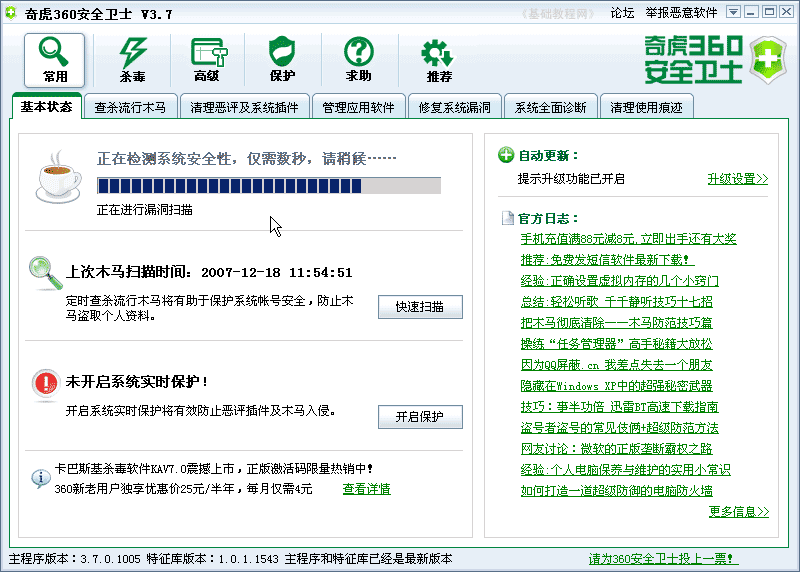Click the 特征库版本:1.0.1.1543 status text
Viewport: 800px width, 572px height.
212,559
